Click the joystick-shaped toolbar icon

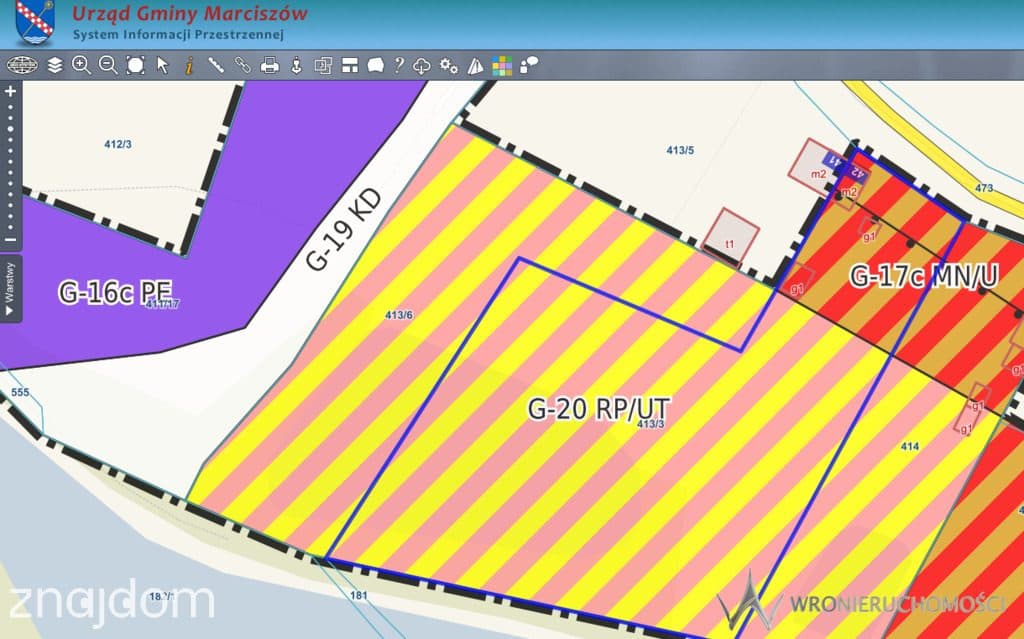coord(296,65)
